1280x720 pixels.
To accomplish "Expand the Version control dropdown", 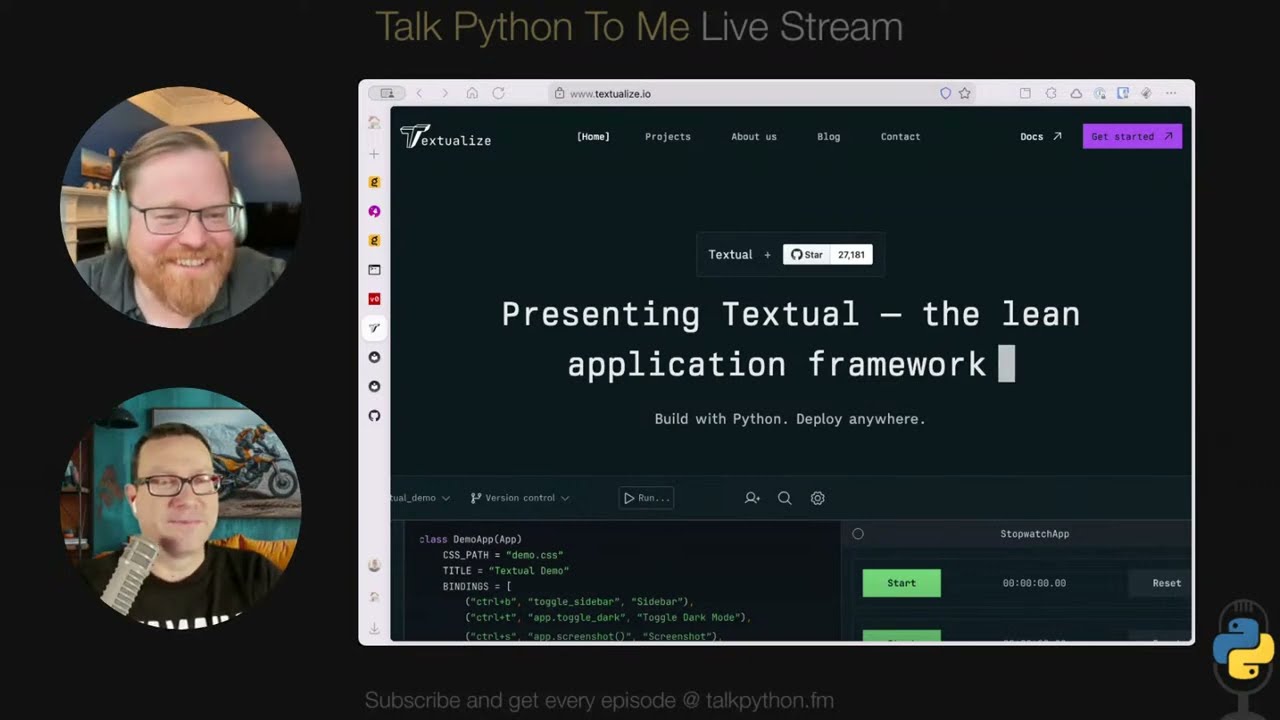I will pos(520,498).
